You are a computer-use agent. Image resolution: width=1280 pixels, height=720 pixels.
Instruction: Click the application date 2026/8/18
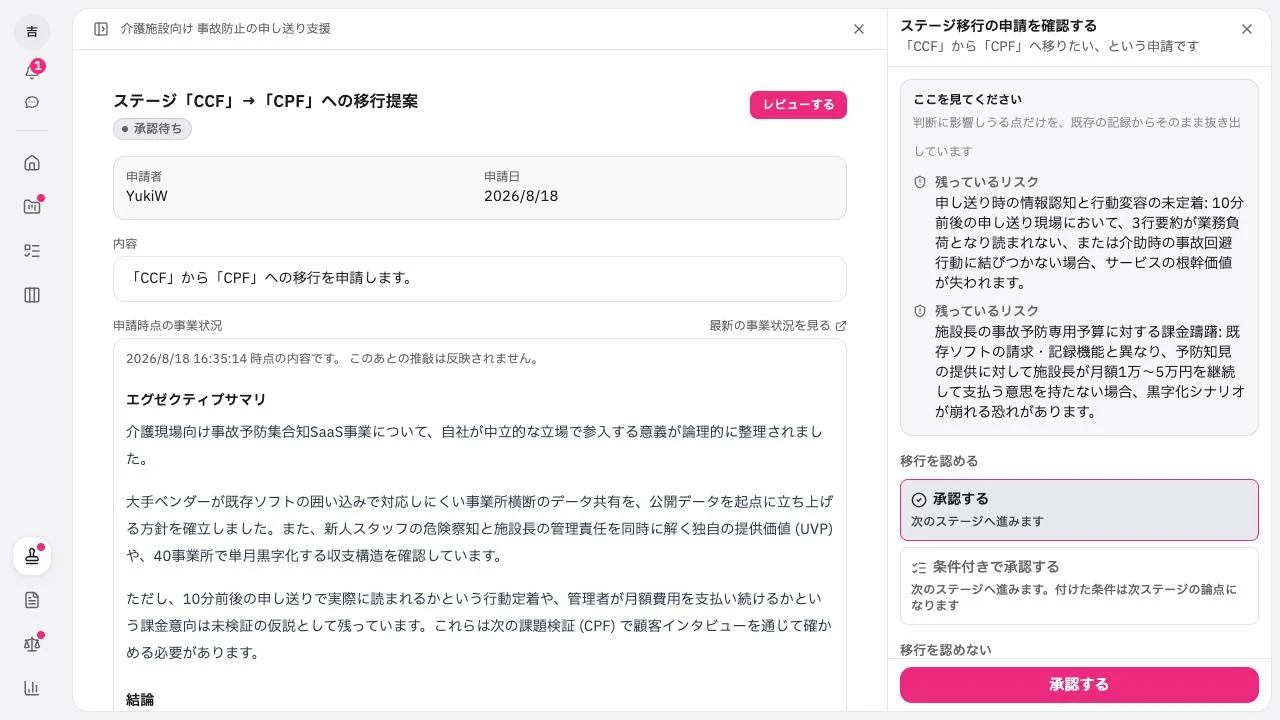click(x=521, y=196)
